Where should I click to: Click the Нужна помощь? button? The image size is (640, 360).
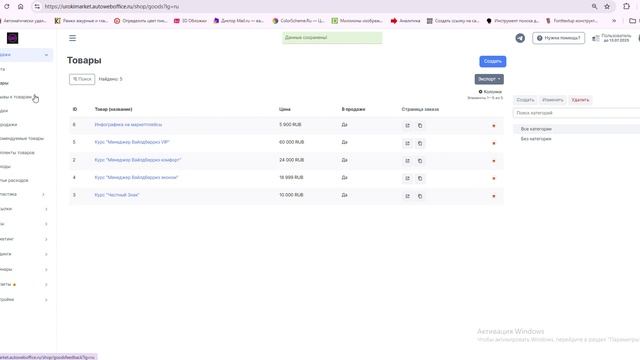(558, 38)
